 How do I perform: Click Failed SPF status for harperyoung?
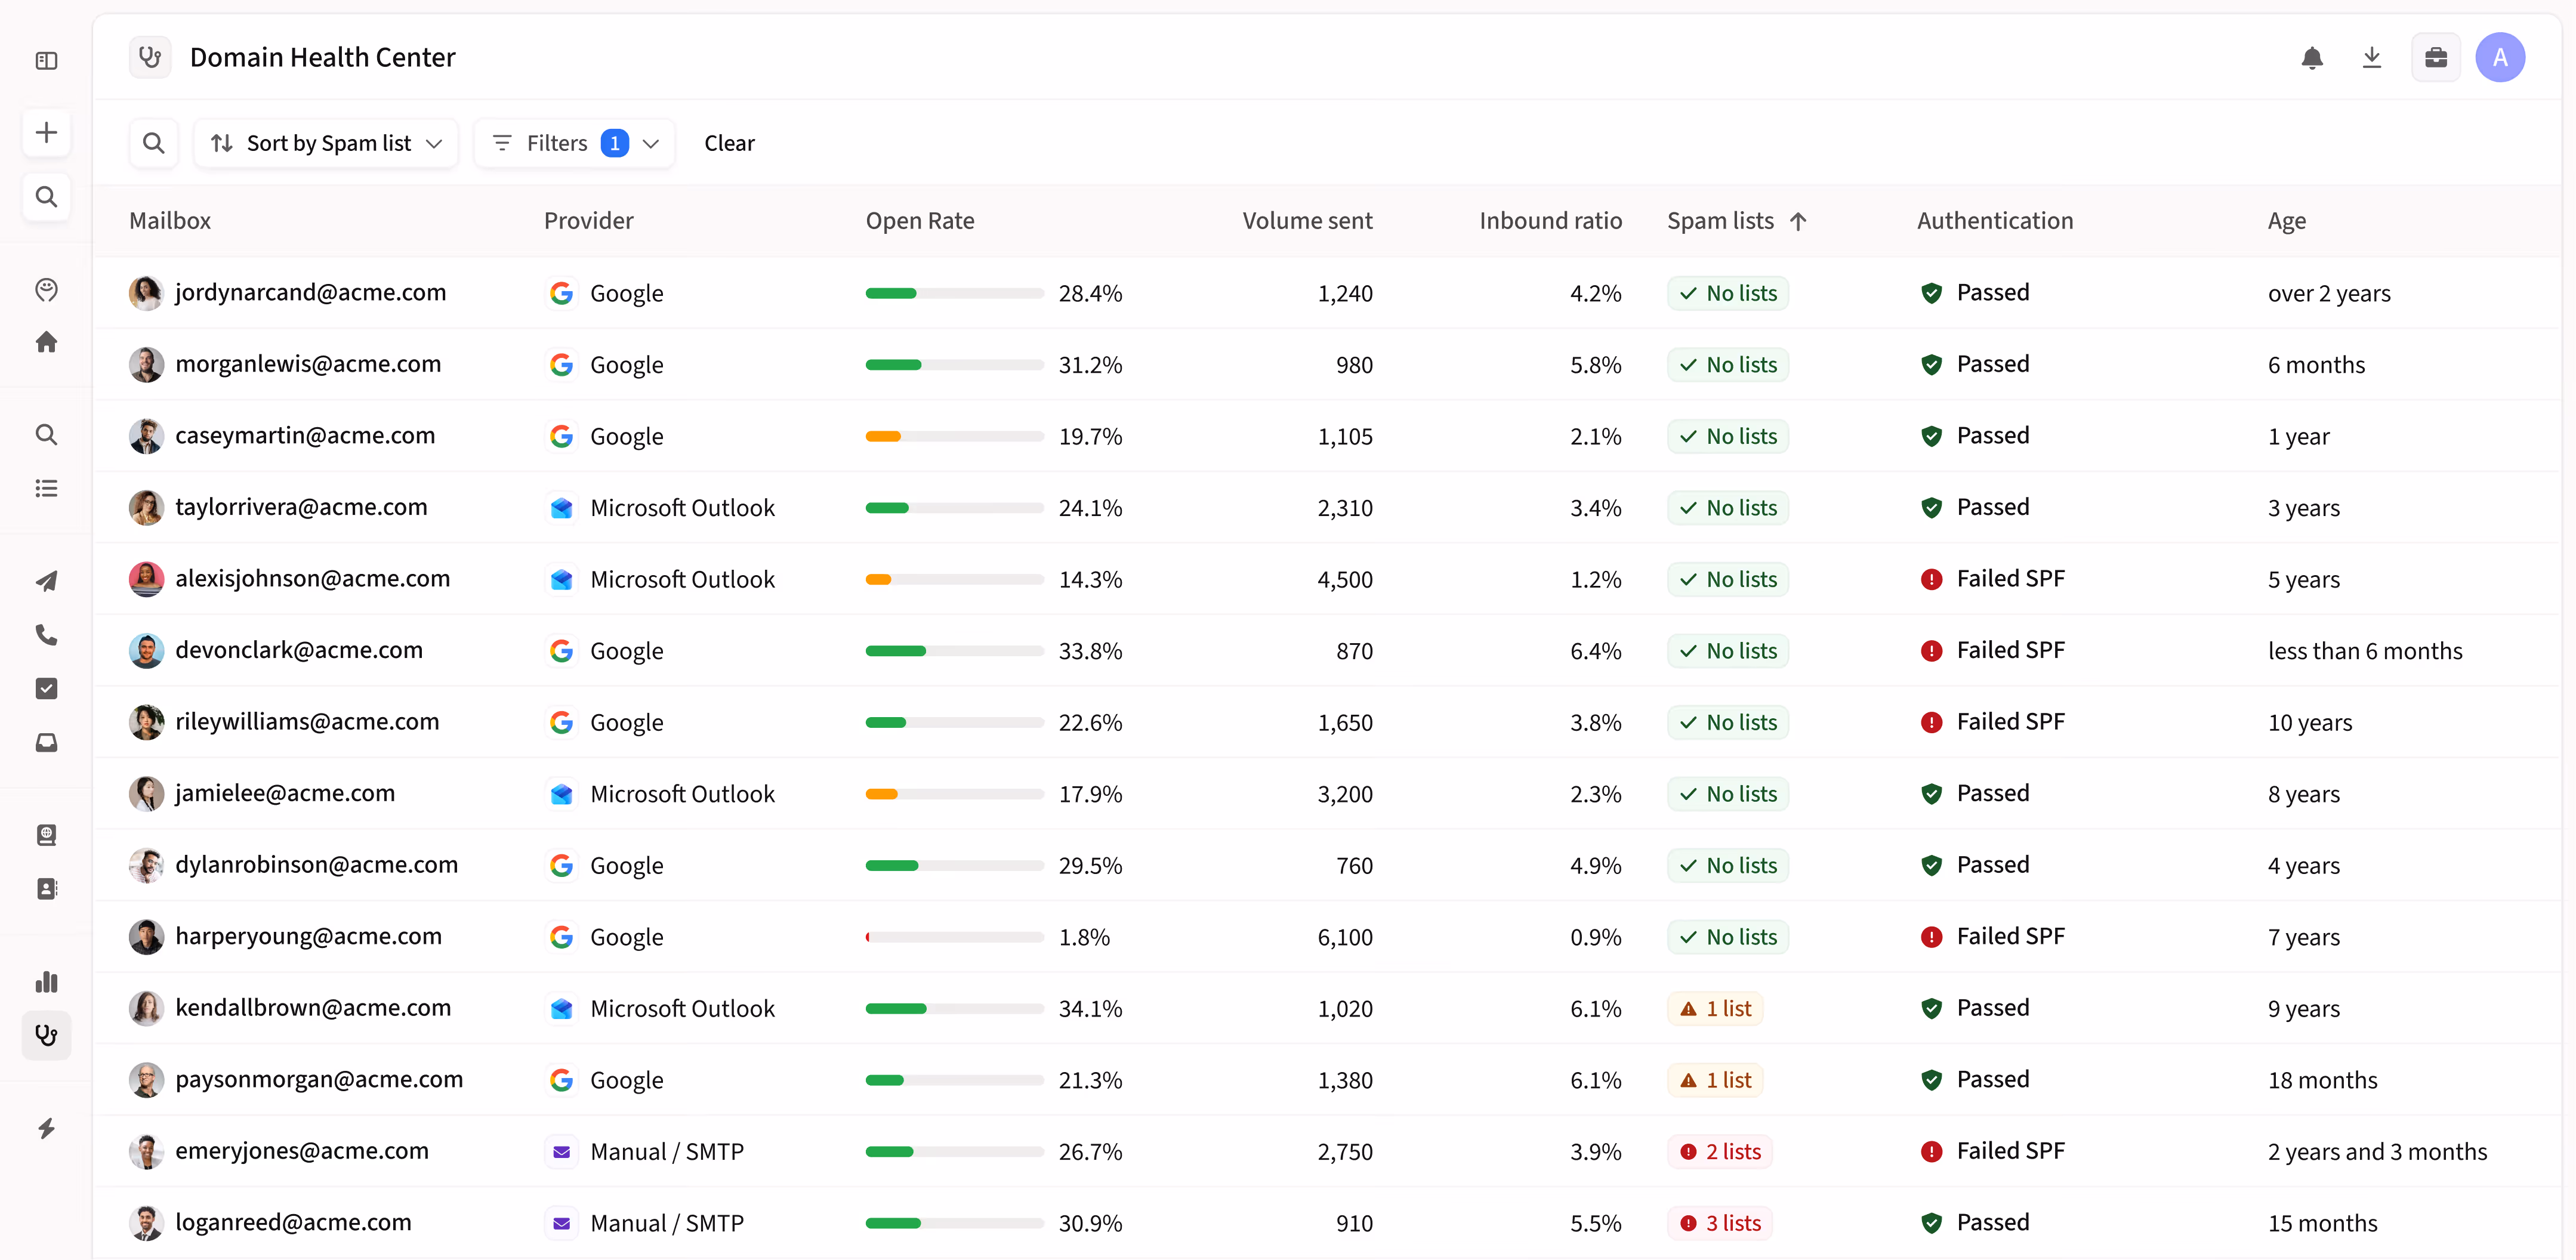pyautogui.click(x=1992, y=937)
